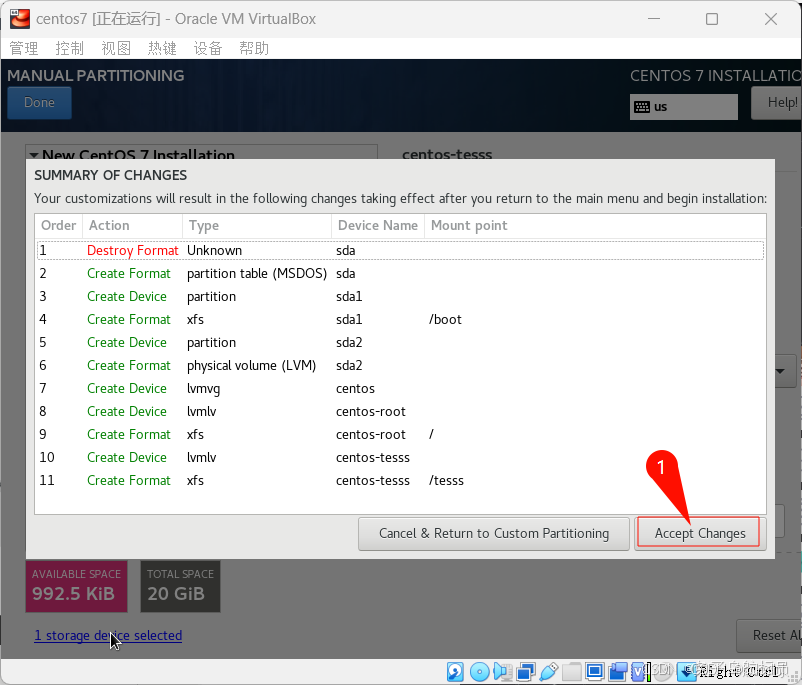Open the 管理 menu
Viewport: 802px width, 685px height.
(x=24, y=49)
